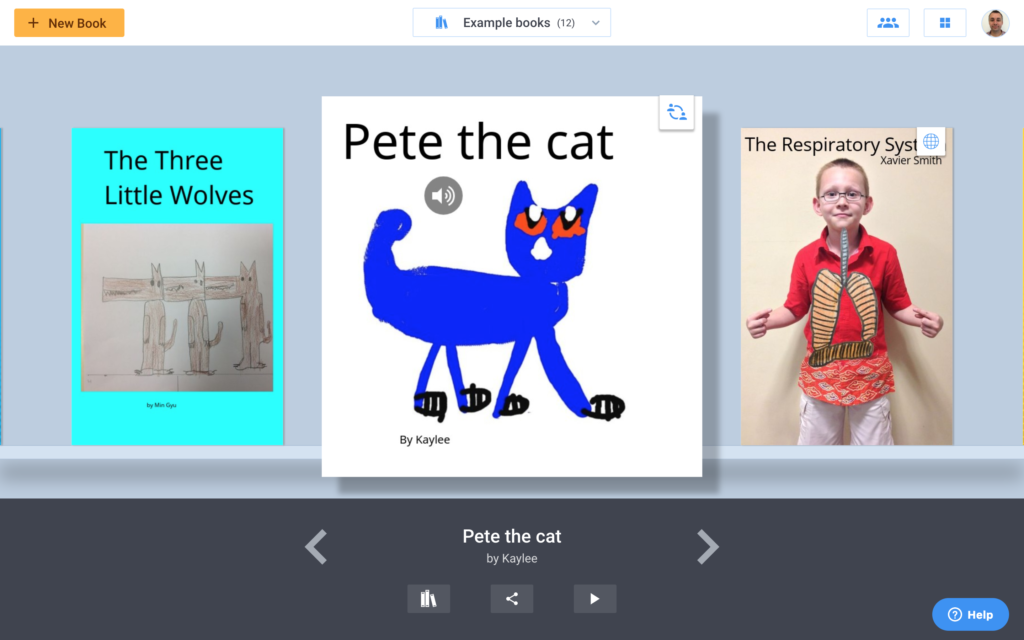1024x640 pixels.
Task: Click the New Book button
Action: pos(69,23)
